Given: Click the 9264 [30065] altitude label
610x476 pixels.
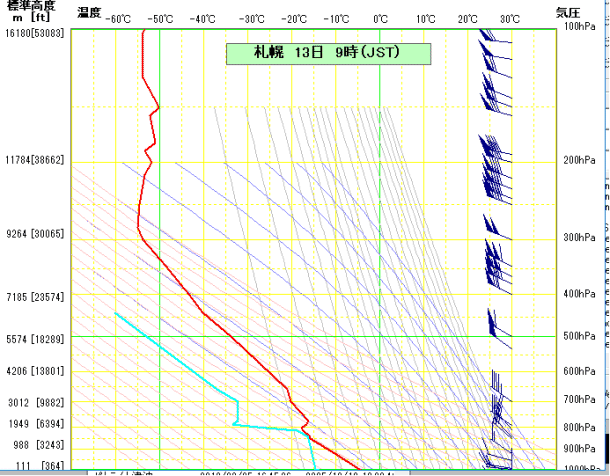Looking at the screenshot, I should click(x=36, y=234).
